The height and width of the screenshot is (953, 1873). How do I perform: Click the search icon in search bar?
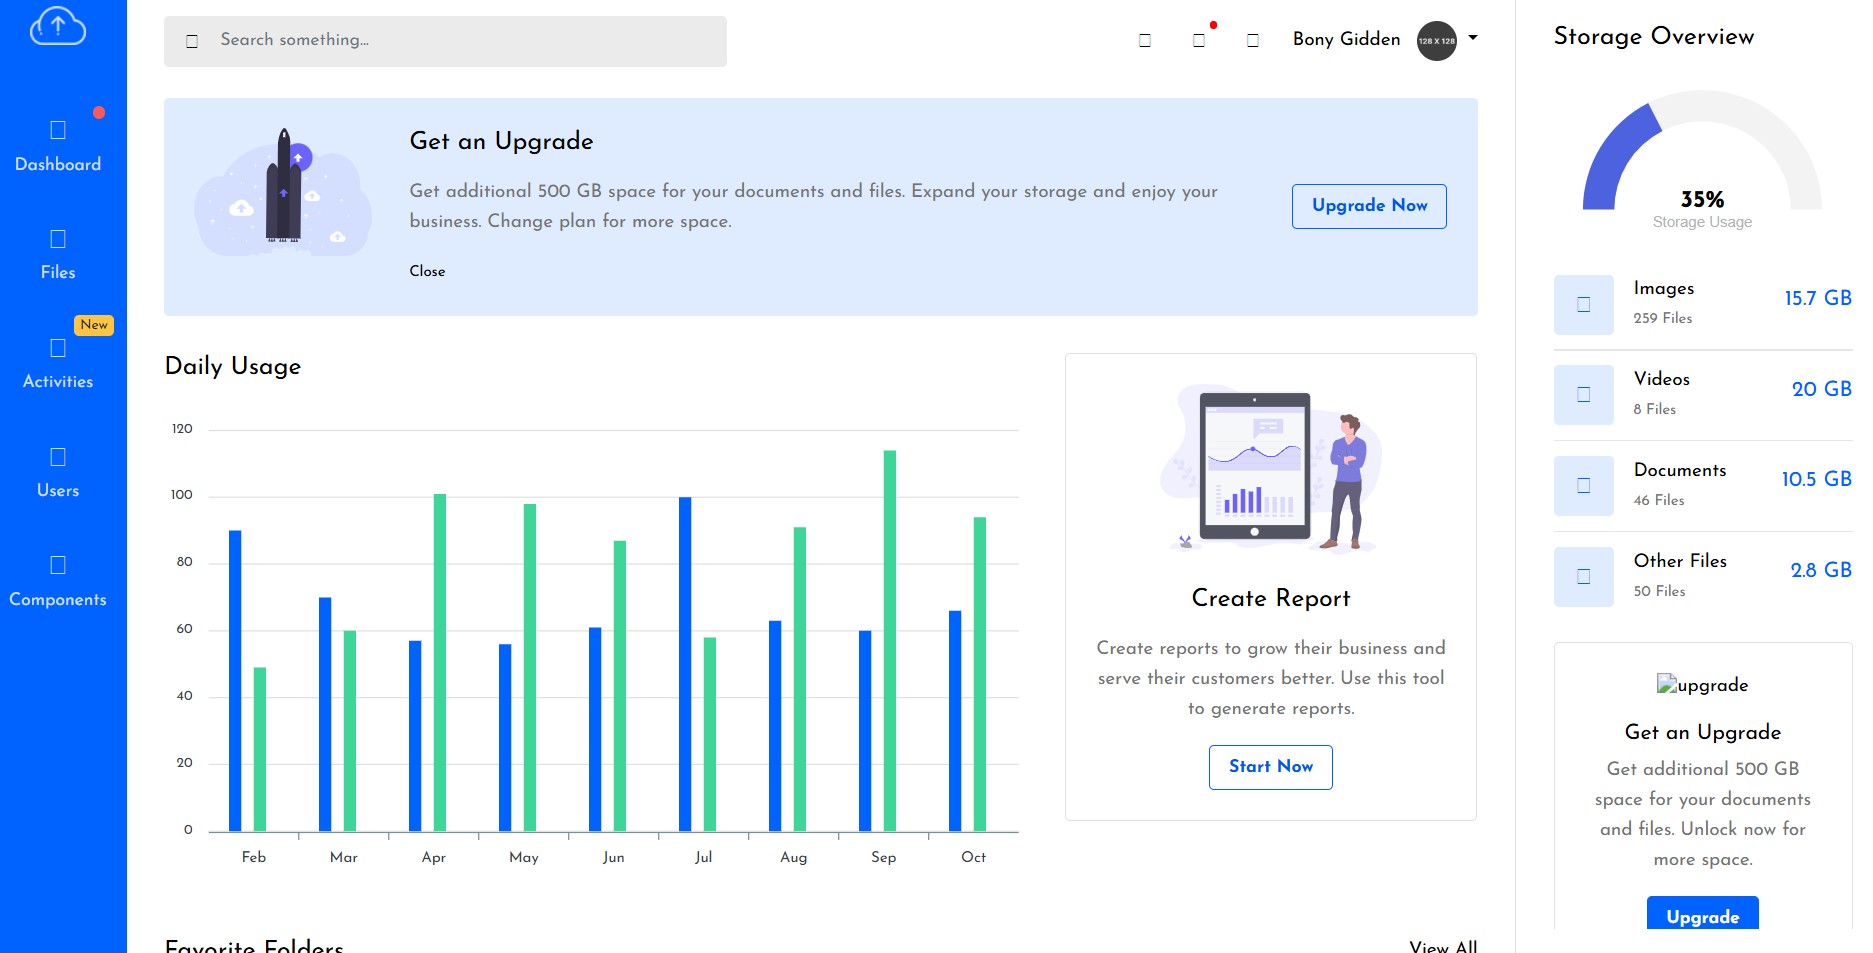click(x=192, y=41)
